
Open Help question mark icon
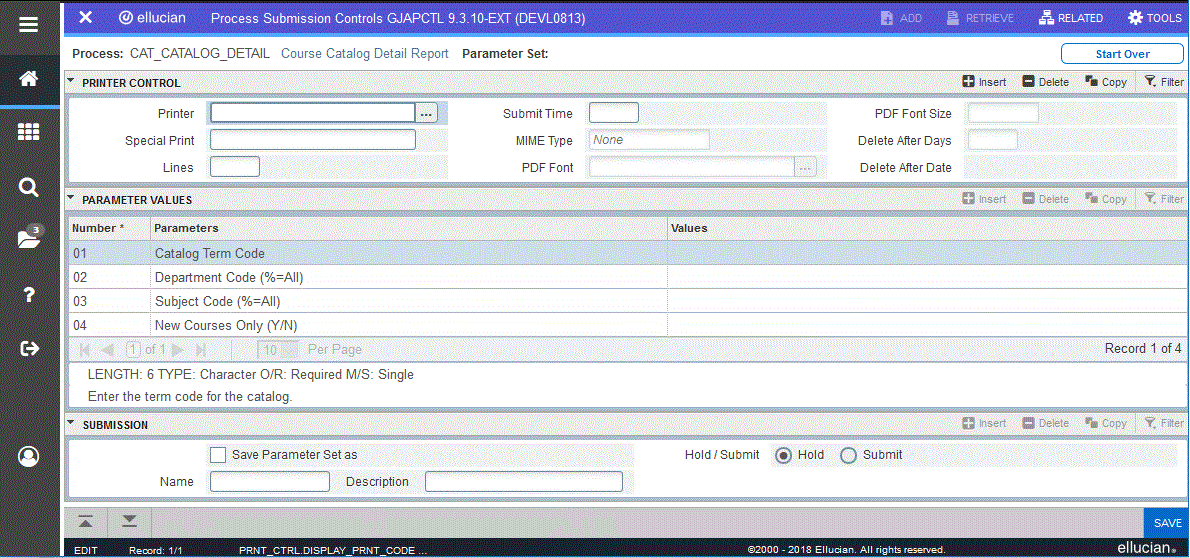(29, 295)
